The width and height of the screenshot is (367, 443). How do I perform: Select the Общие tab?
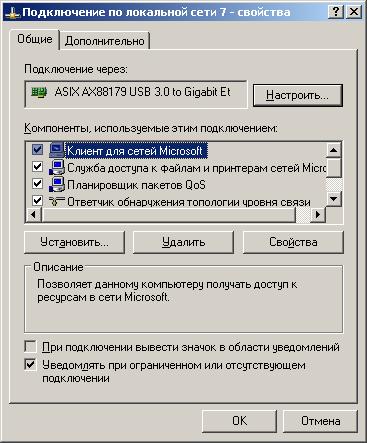point(35,39)
